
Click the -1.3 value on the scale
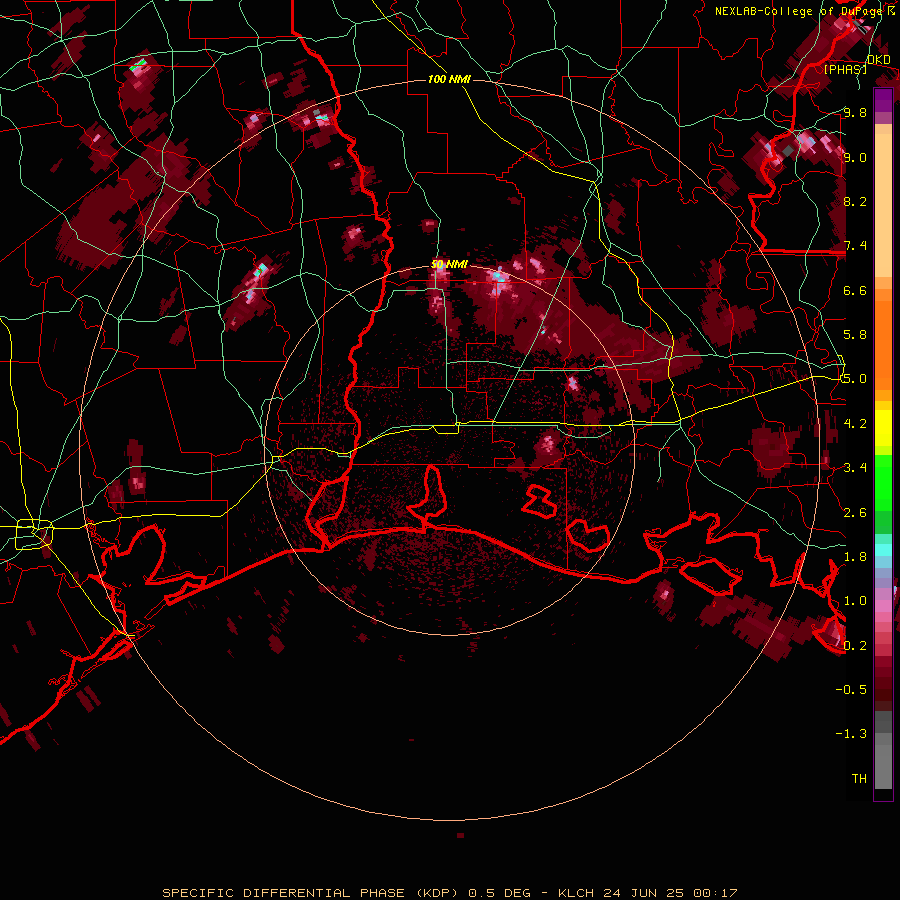[x=851, y=734]
